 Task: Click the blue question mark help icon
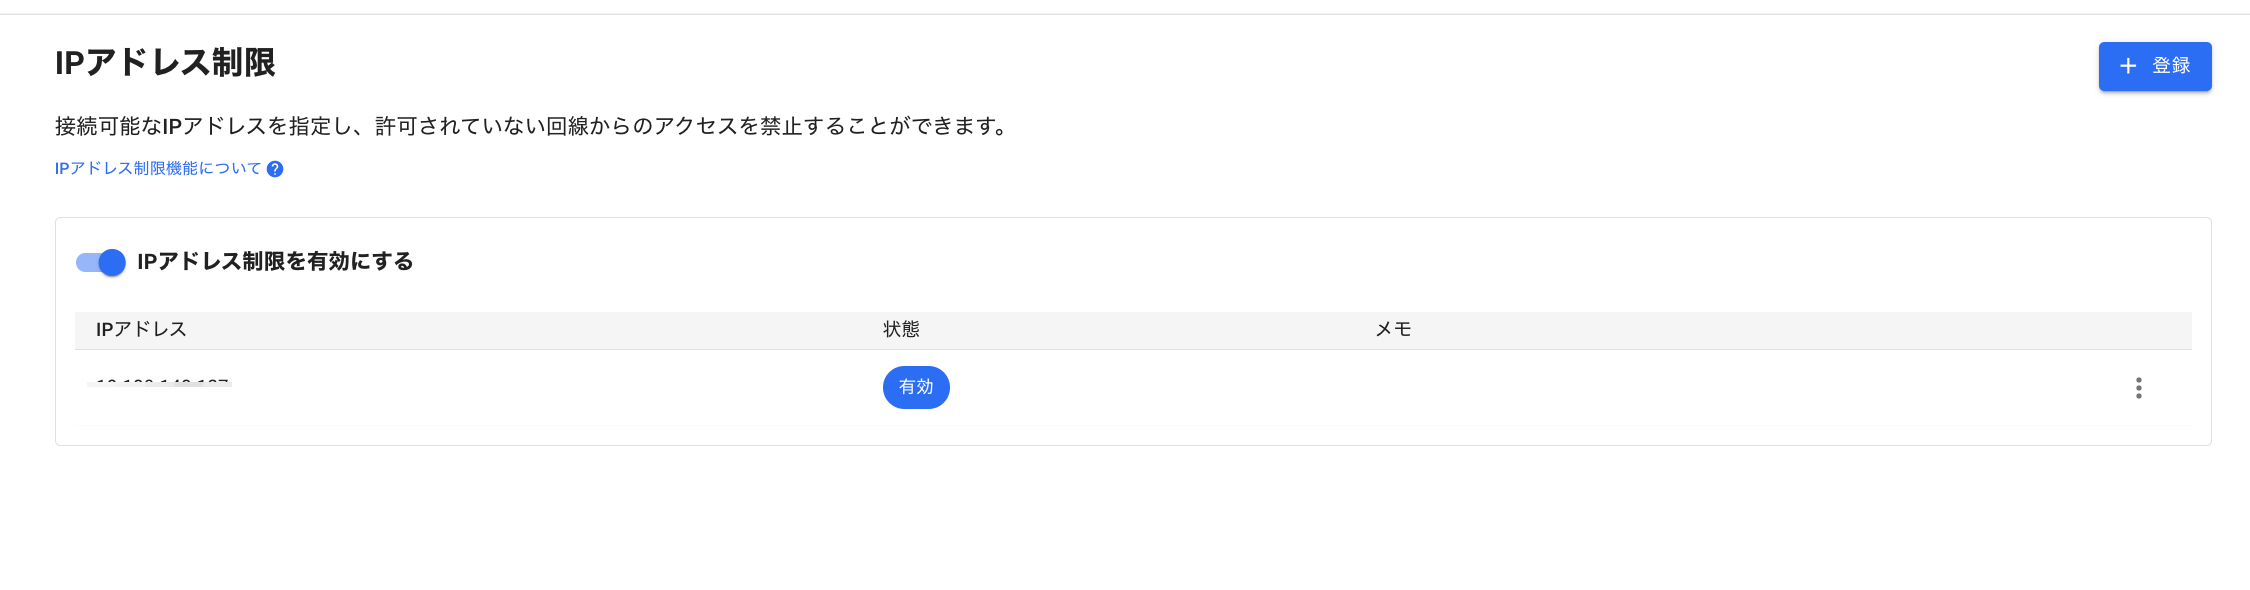(x=275, y=169)
